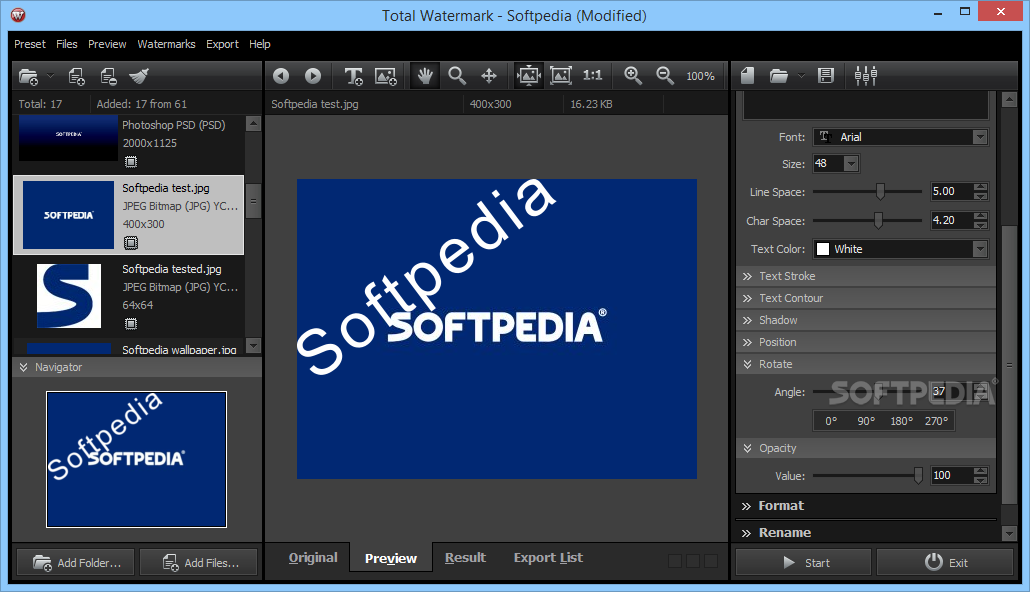Click the film icon under Softpedia test.jpg
The height and width of the screenshot is (592, 1030).
[x=131, y=243]
